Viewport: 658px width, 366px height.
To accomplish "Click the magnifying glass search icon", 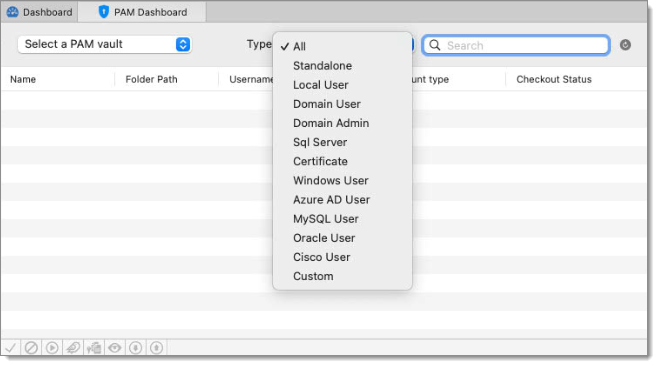I will point(435,45).
